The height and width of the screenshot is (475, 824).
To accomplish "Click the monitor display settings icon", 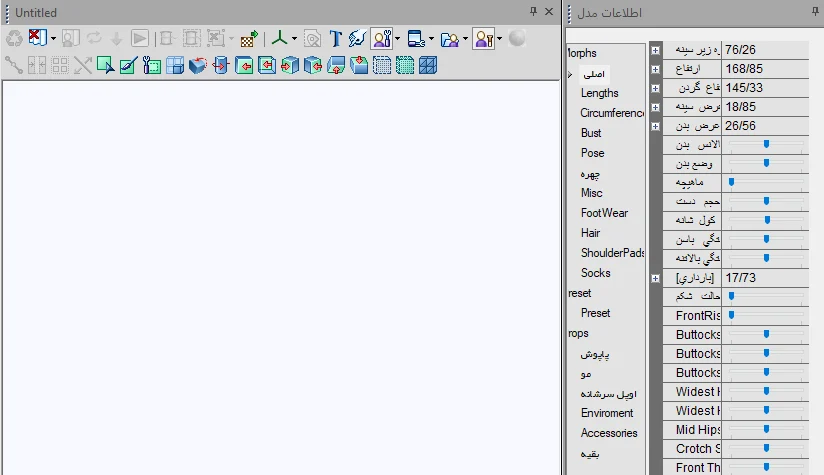I will (x=416, y=38).
